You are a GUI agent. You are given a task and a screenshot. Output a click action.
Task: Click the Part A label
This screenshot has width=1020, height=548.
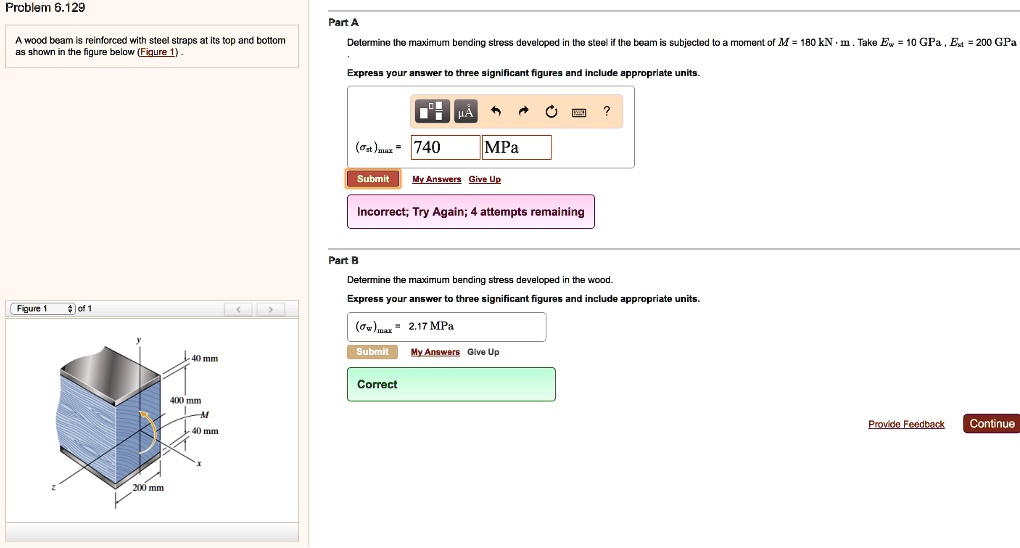(343, 22)
